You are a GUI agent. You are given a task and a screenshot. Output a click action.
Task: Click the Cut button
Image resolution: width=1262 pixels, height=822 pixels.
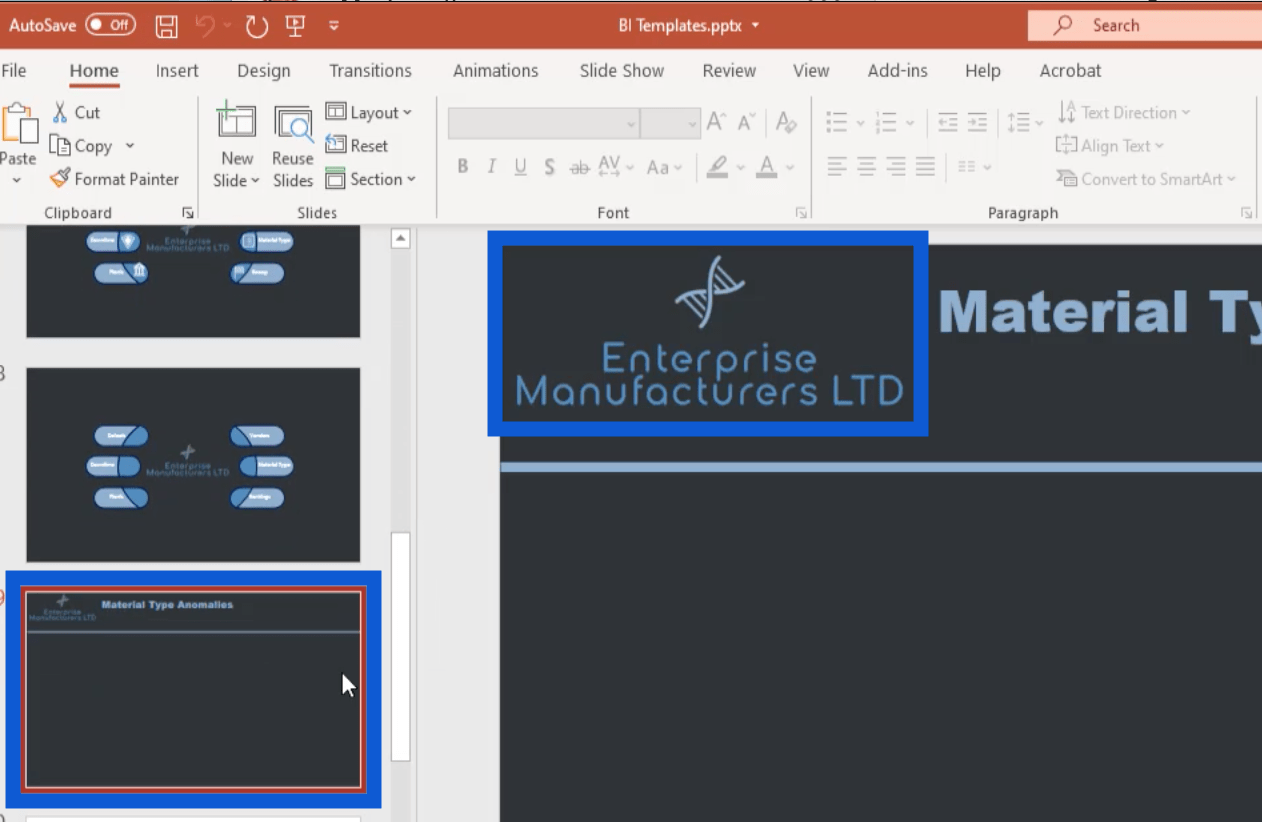pos(77,112)
